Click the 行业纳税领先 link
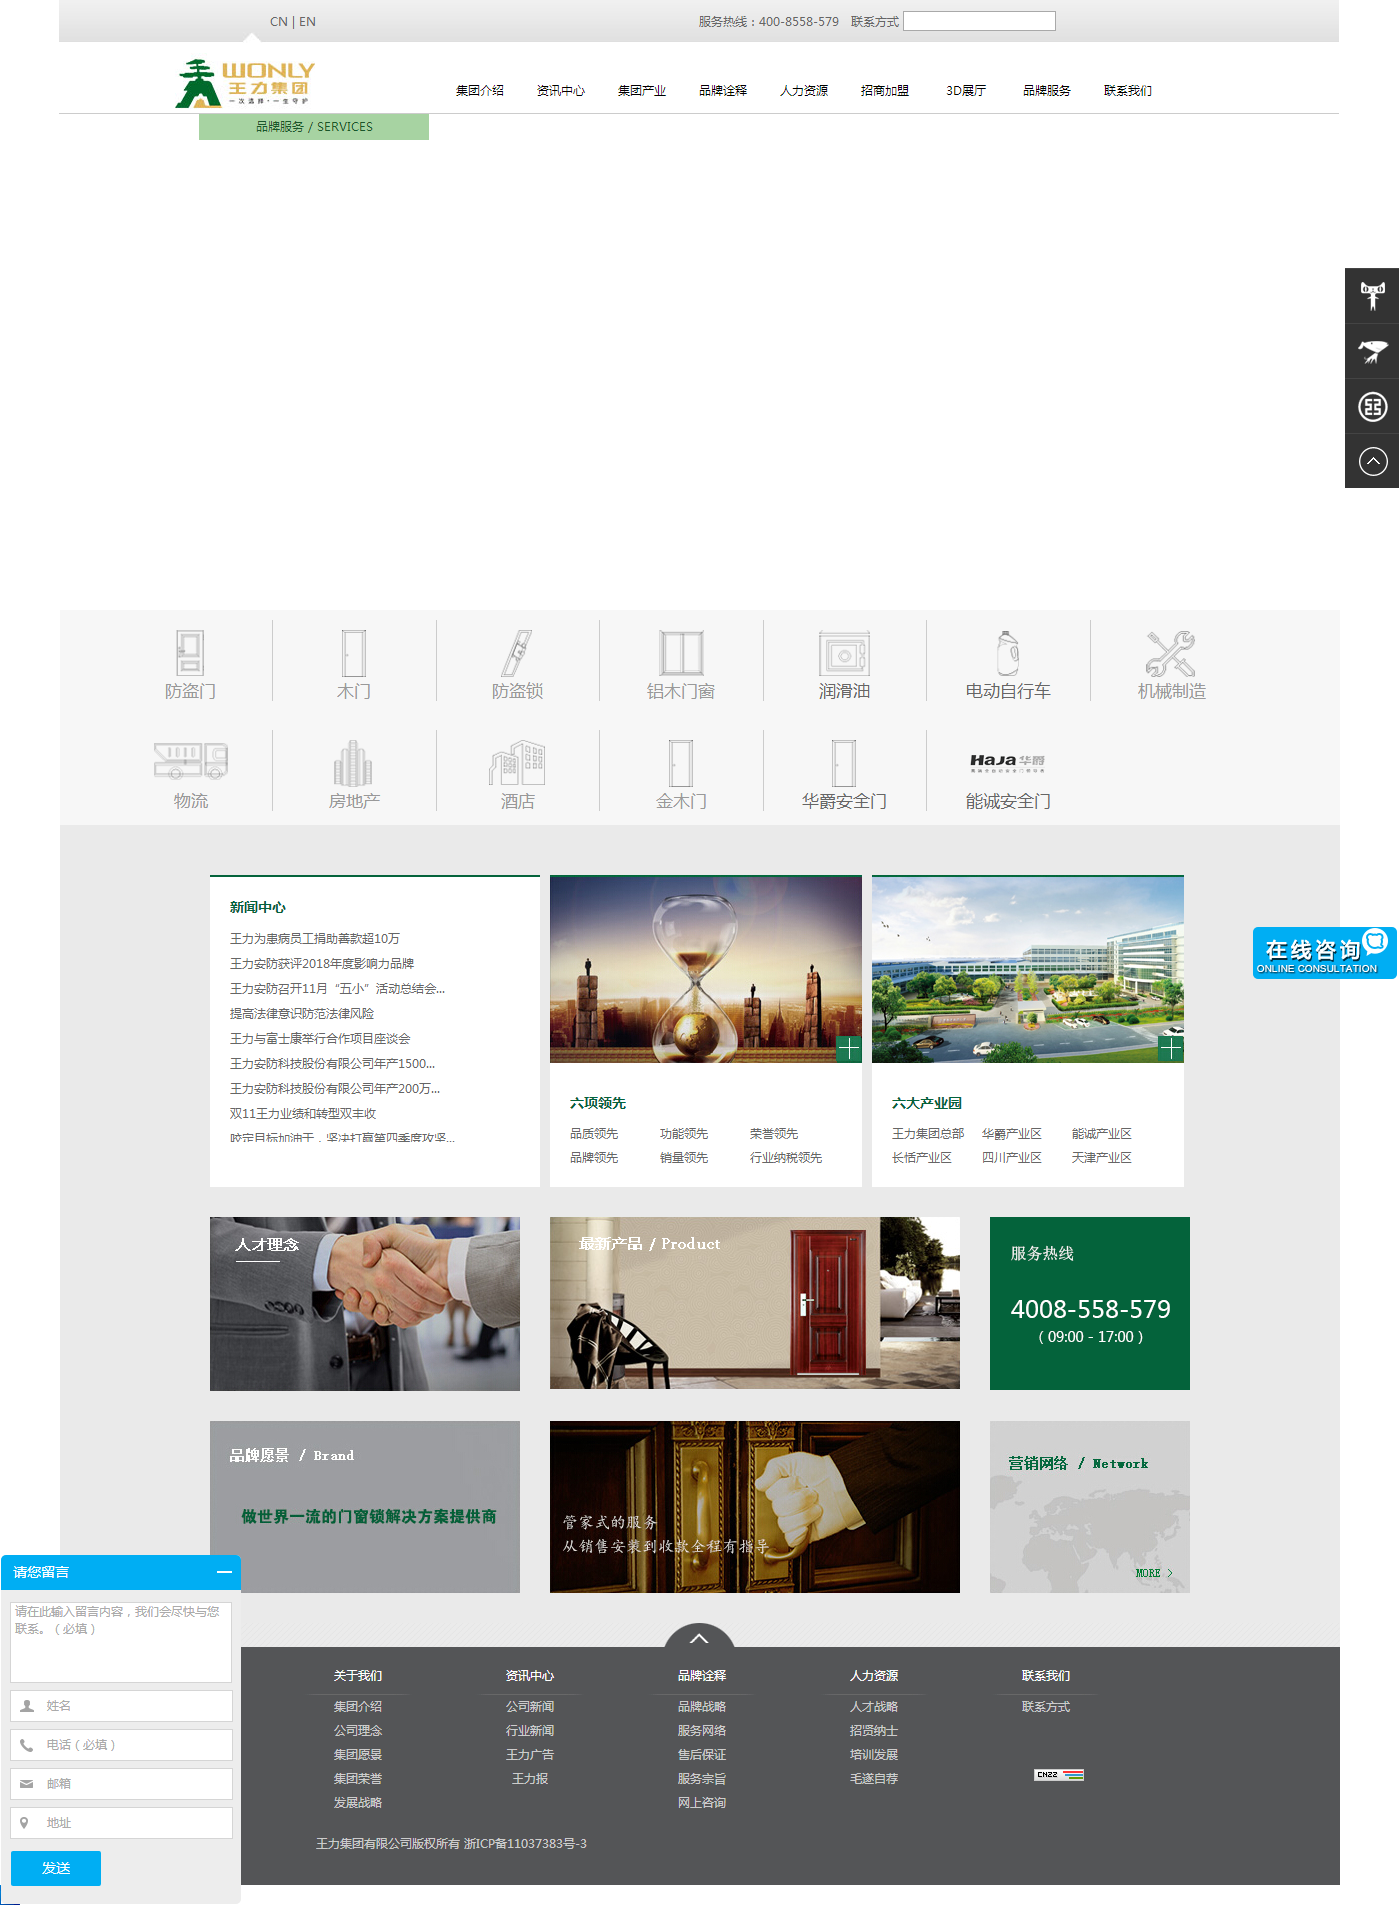1399x1905 pixels. click(786, 1157)
